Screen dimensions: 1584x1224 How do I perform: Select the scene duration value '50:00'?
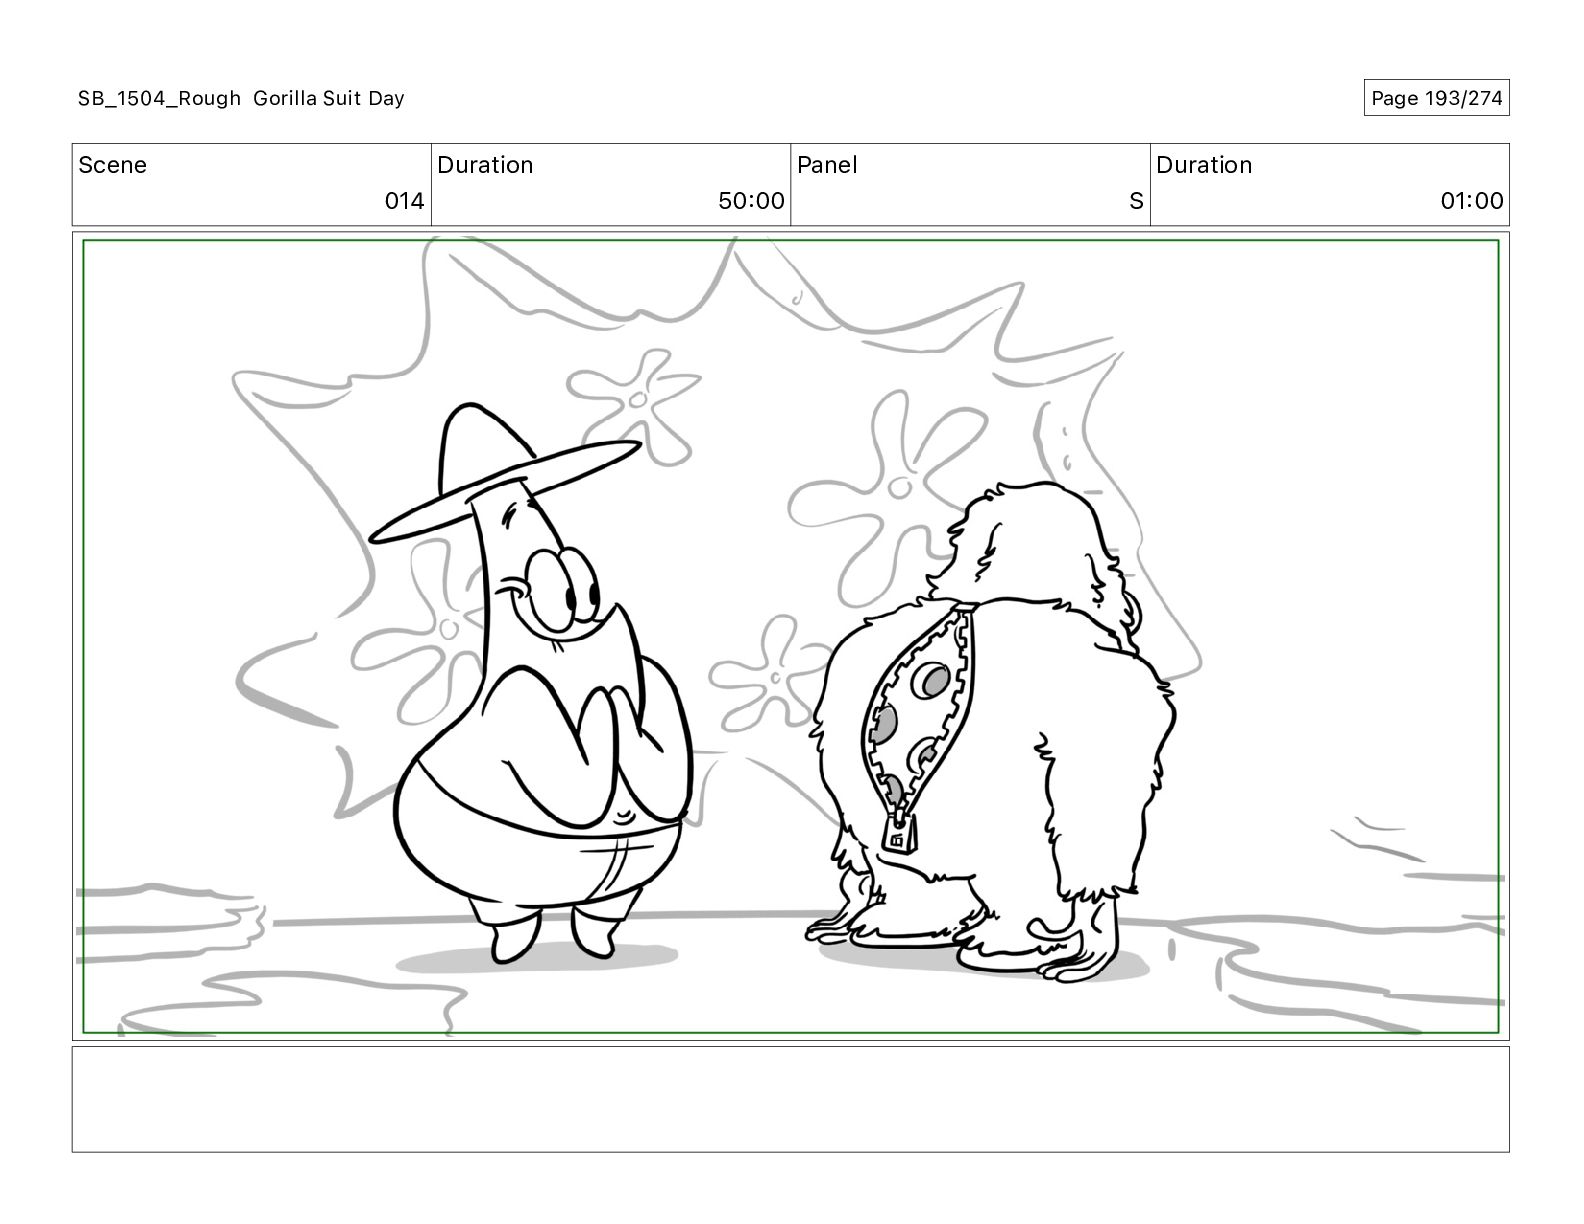(x=751, y=201)
